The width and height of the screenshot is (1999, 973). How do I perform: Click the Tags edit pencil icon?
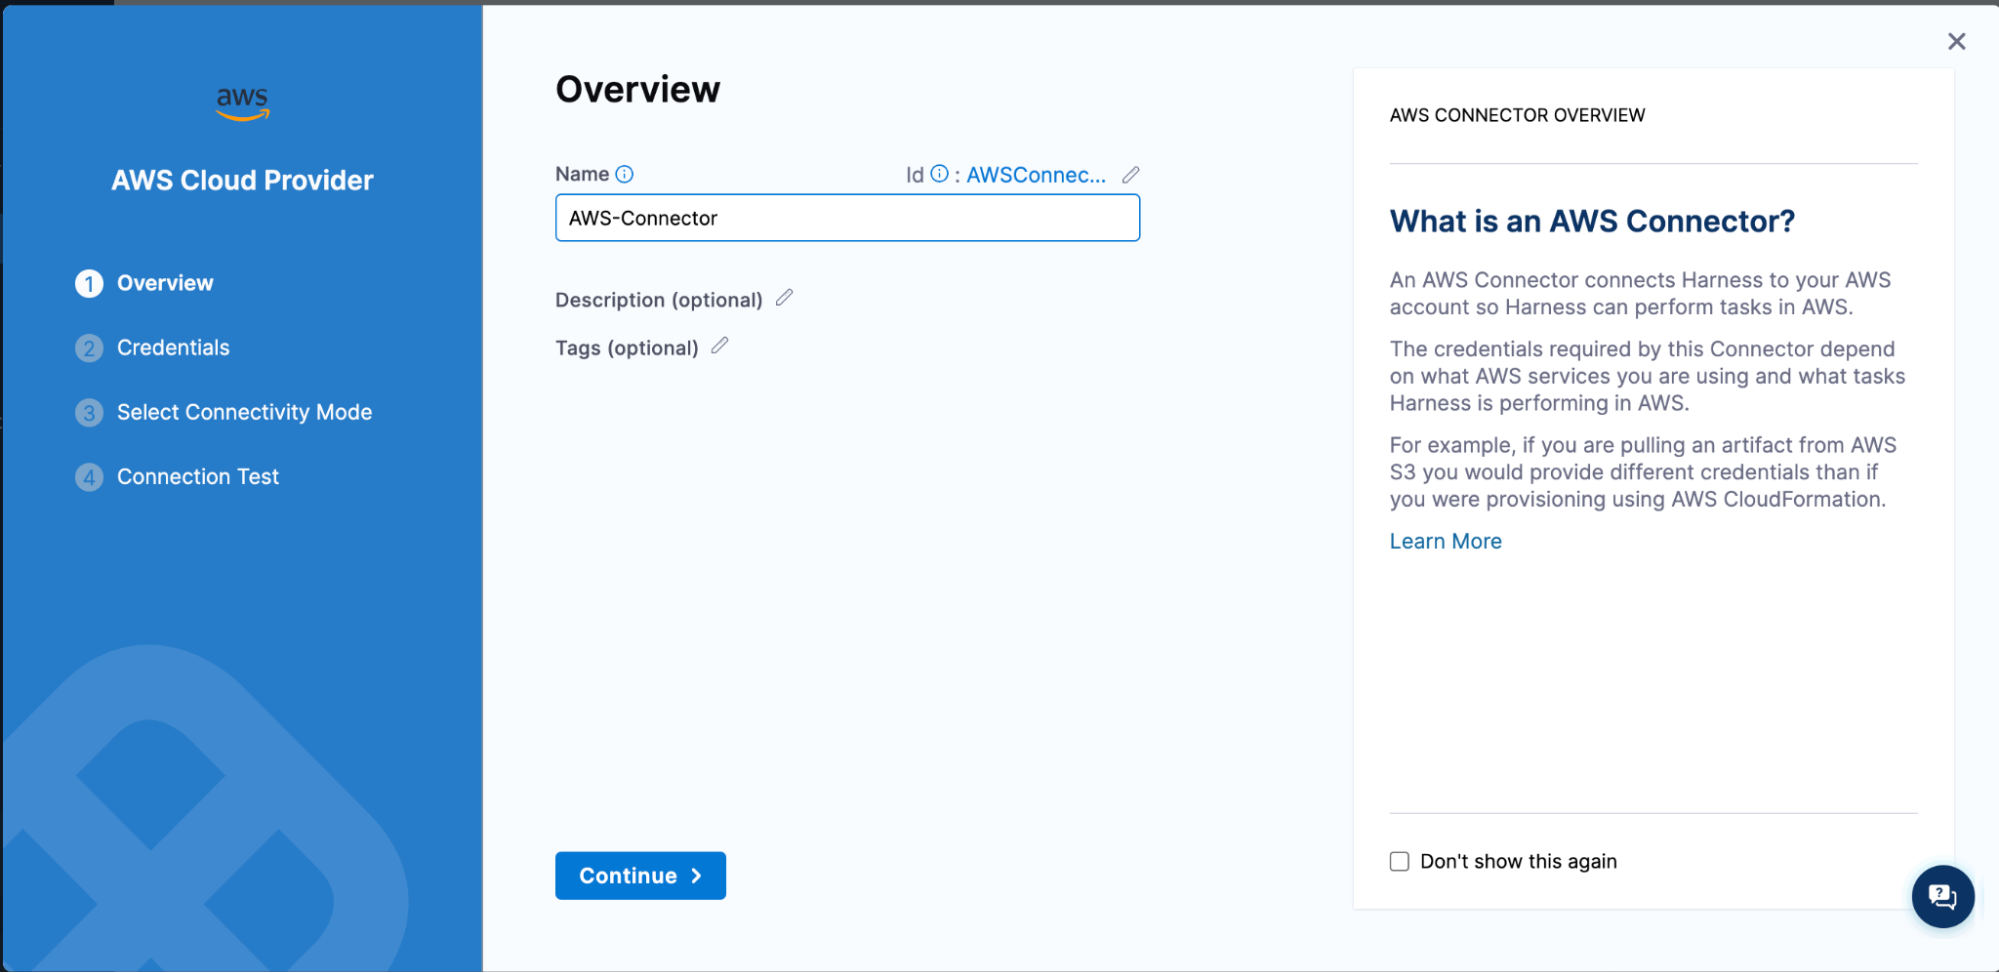(x=720, y=346)
